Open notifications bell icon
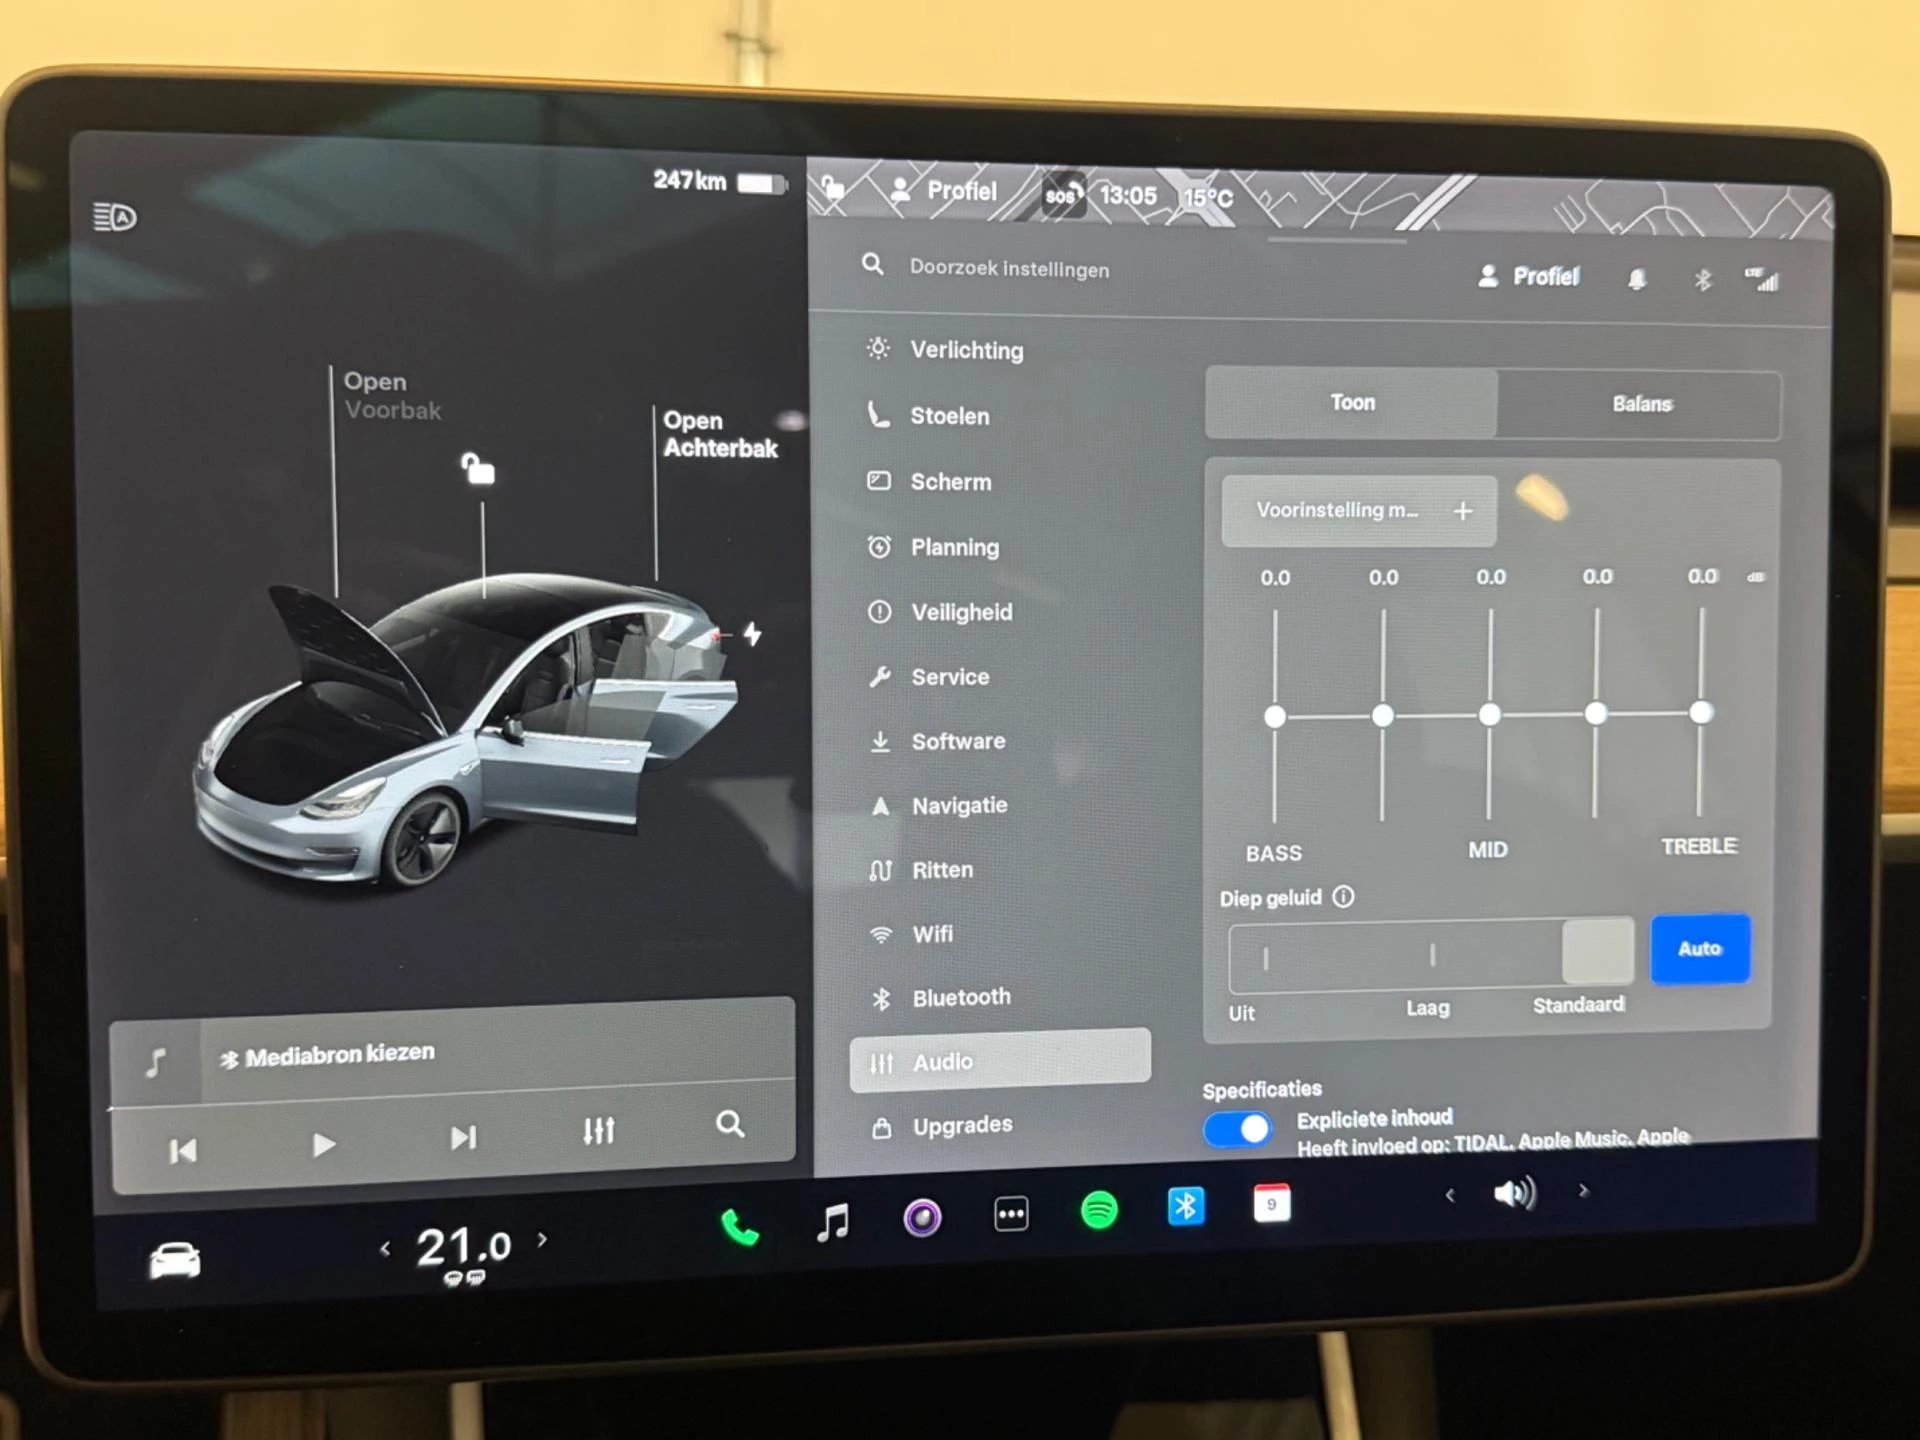Image resolution: width=1920 pixels, height=1440 pixels. pos(1636,279)
